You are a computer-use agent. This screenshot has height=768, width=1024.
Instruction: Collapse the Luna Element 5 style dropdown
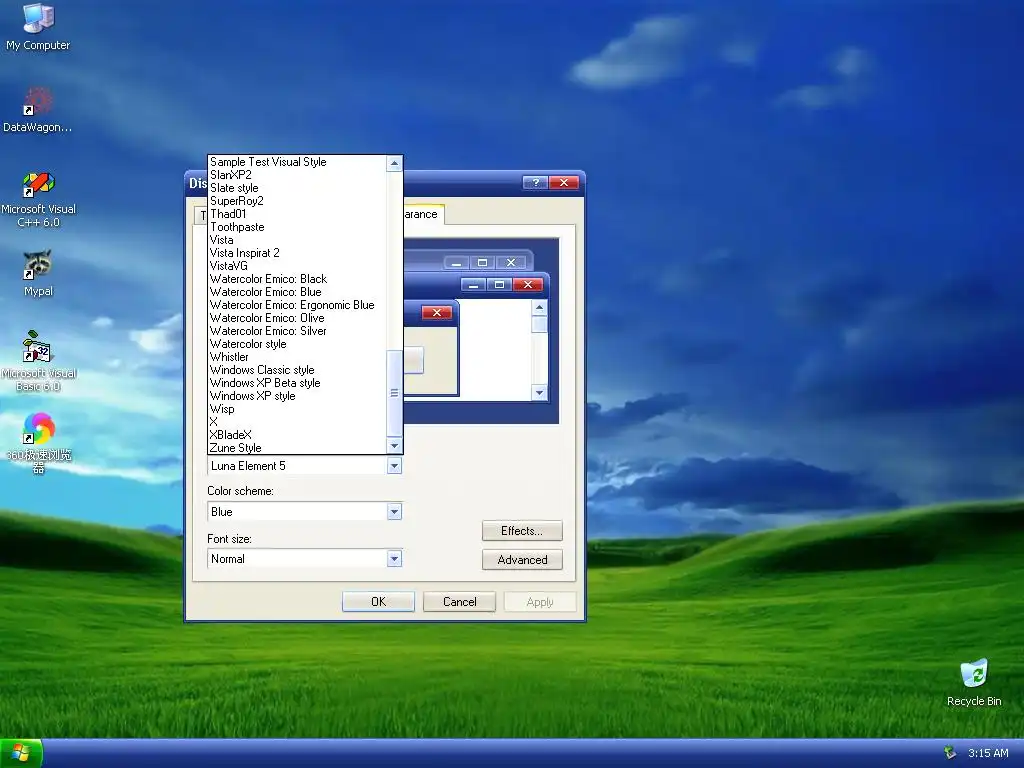(394, 466)
